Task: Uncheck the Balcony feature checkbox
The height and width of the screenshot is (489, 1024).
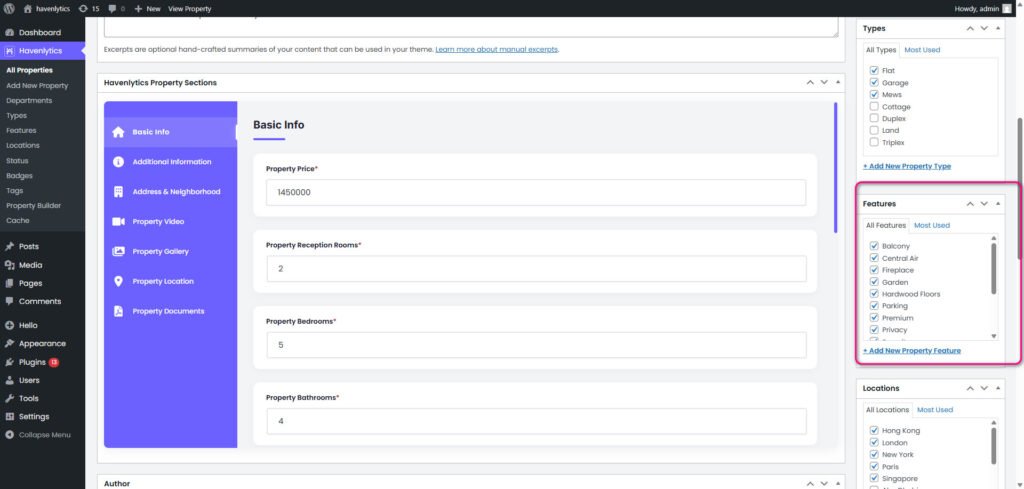Action: [874, 246]
